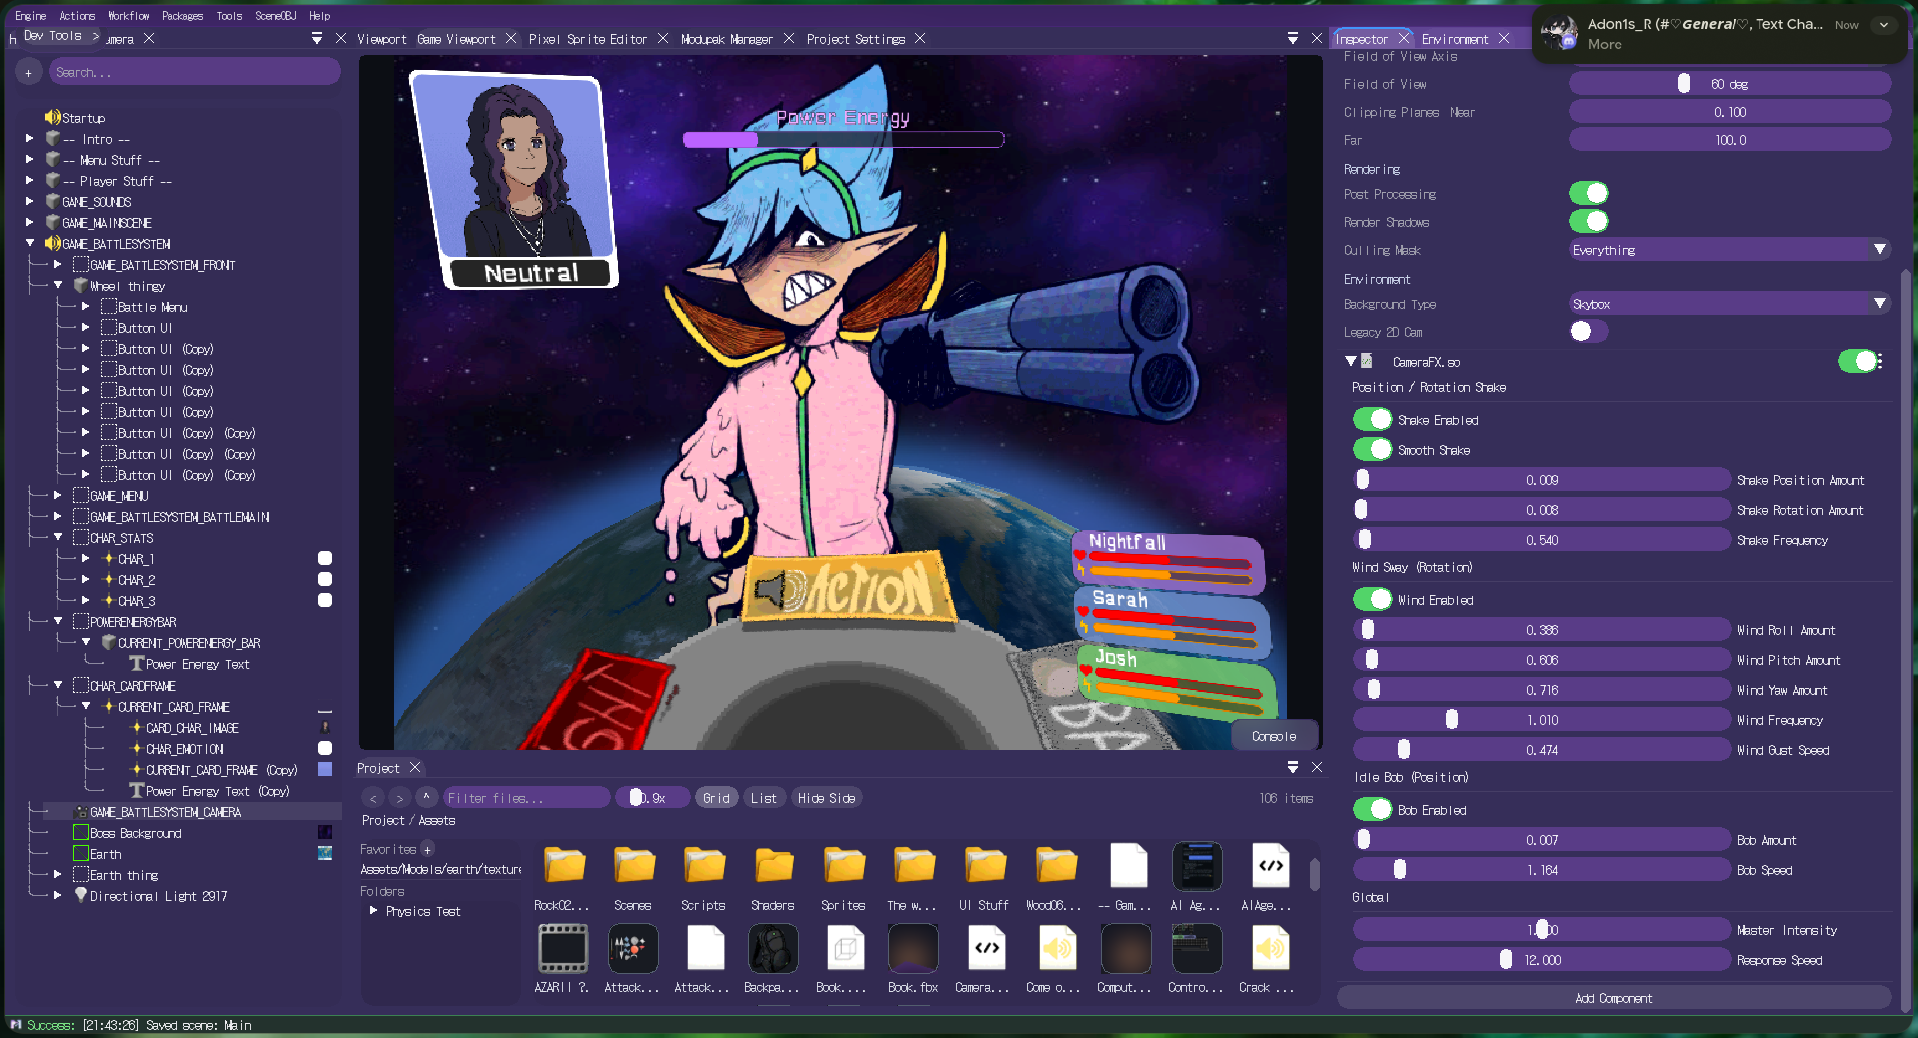Select the AZARII video file asset

pyautogui.click(x=563, y=959)
